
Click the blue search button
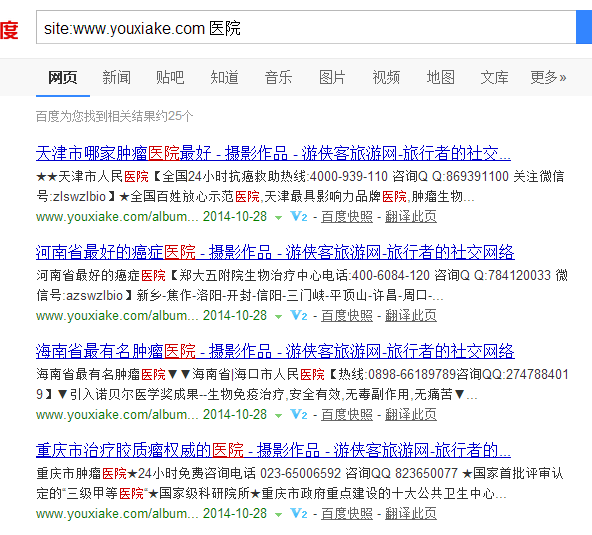pyautogui.click(x=584, y=27)
